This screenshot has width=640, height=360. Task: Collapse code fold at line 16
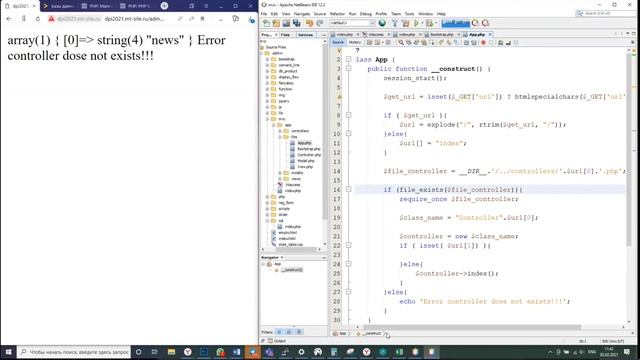(349, 189)
